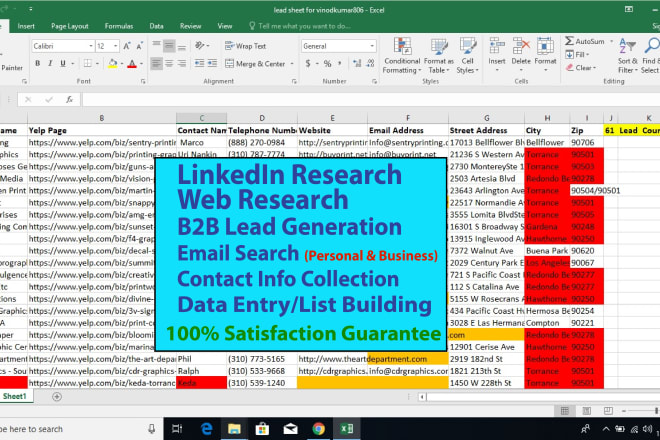Open the Page Layout tab
This screenshot has width=660, height=440.
[69, 26]
